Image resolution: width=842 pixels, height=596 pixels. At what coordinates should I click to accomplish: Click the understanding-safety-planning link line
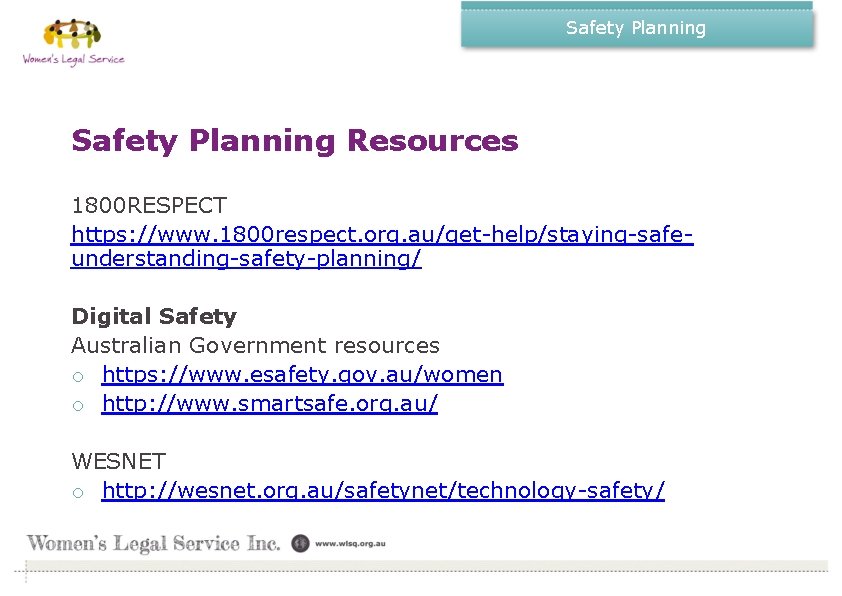(x=246, y=260)
